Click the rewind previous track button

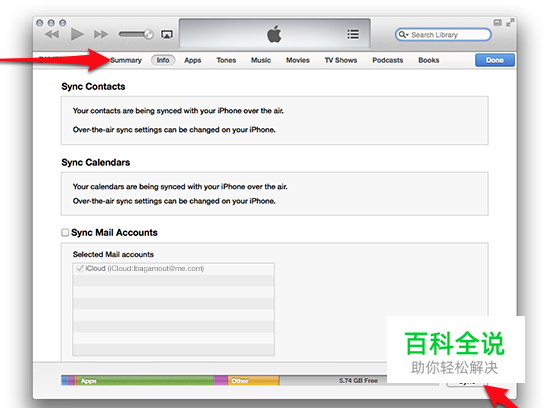(x=52, y=34)
